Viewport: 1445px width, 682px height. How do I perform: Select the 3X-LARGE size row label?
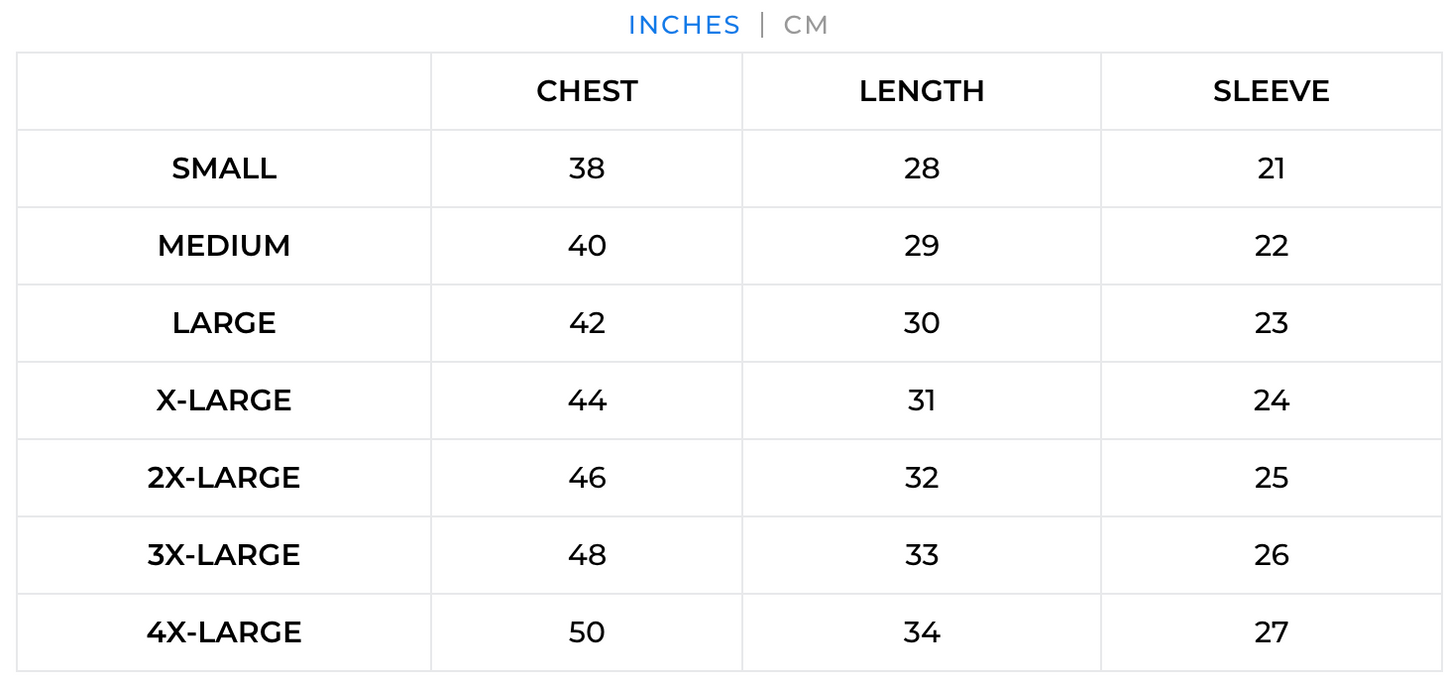224,555
